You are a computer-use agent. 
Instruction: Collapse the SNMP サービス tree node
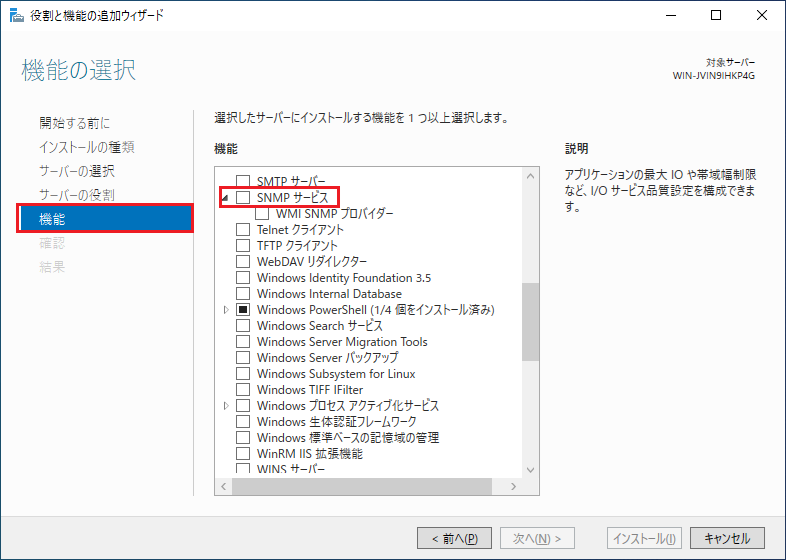pyautogui.click(x=225, y=198)
